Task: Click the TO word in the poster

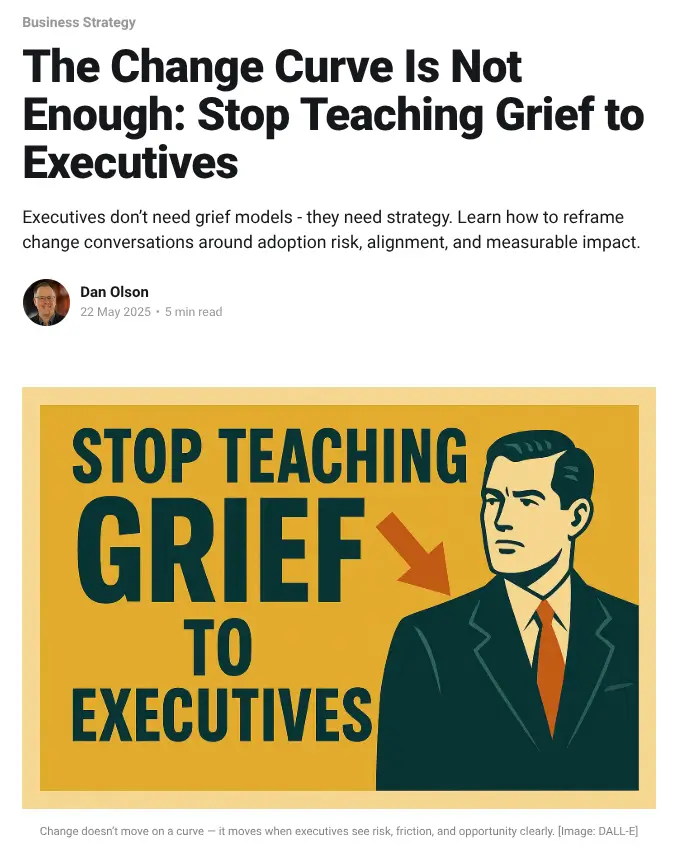Action: (218, 647)
